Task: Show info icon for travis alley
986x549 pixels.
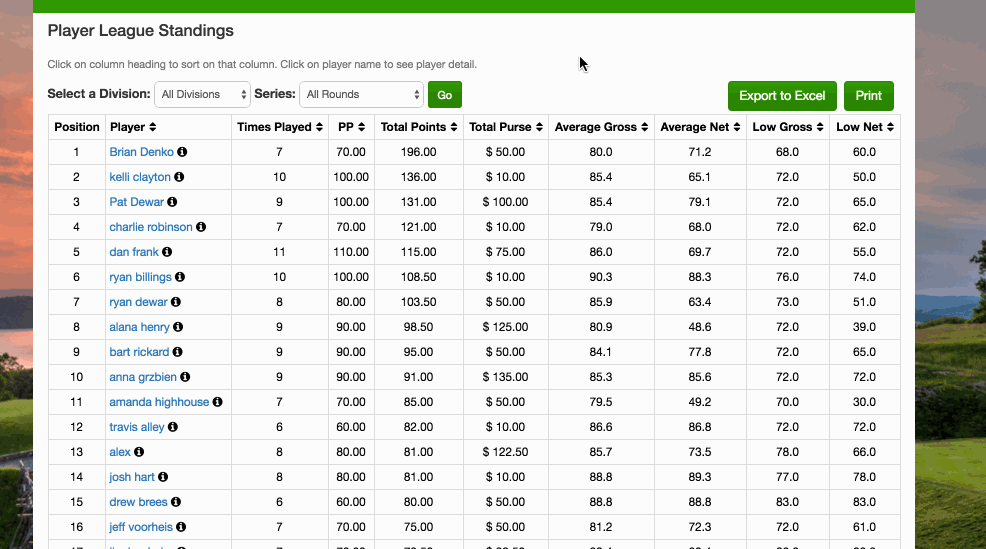Action: pos(173,427)
